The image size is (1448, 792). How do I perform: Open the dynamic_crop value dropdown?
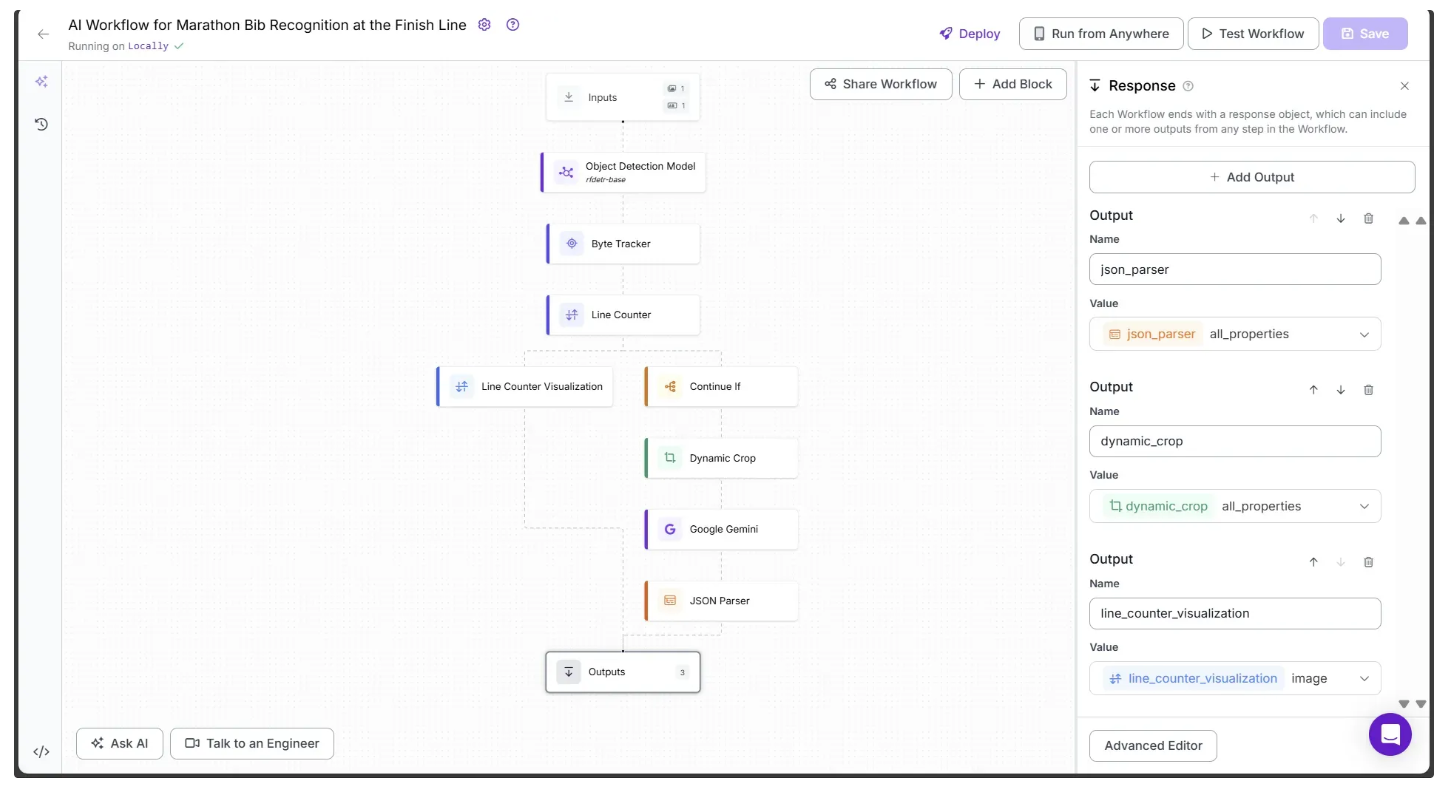[1364, 507]
